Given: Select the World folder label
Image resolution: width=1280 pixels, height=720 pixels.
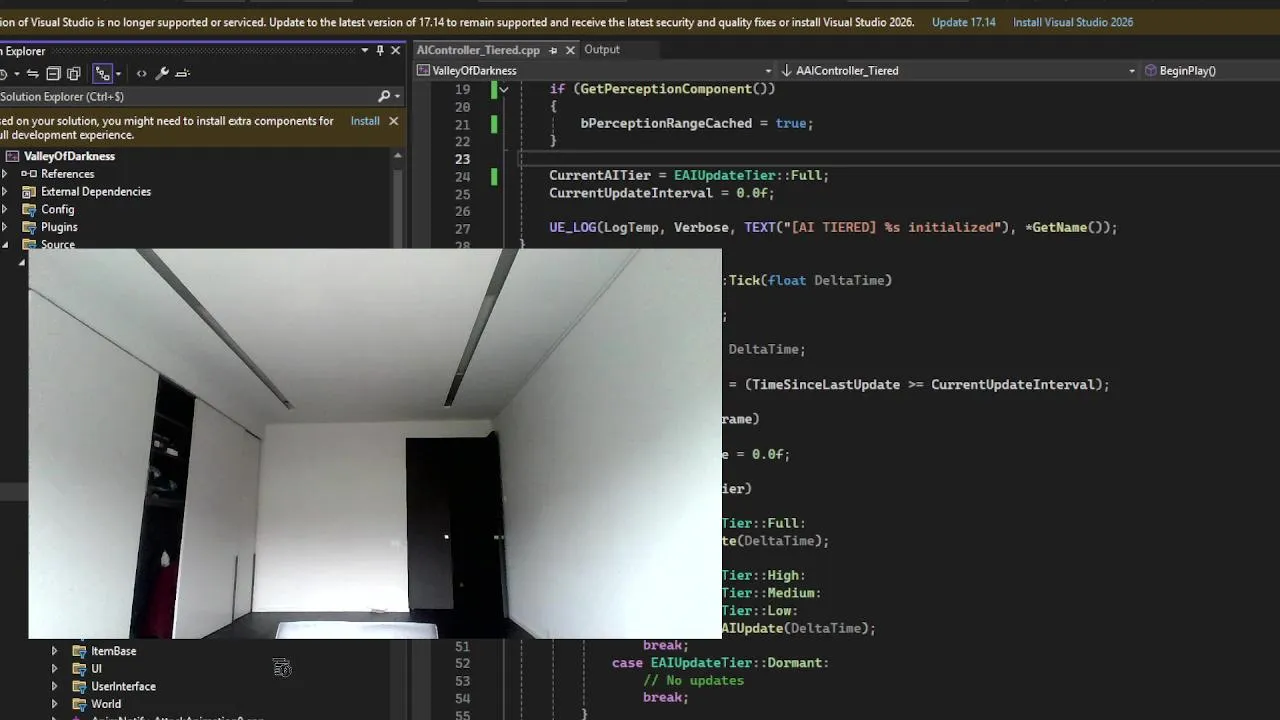Looking at the screenshot, I should click(106, 704).
